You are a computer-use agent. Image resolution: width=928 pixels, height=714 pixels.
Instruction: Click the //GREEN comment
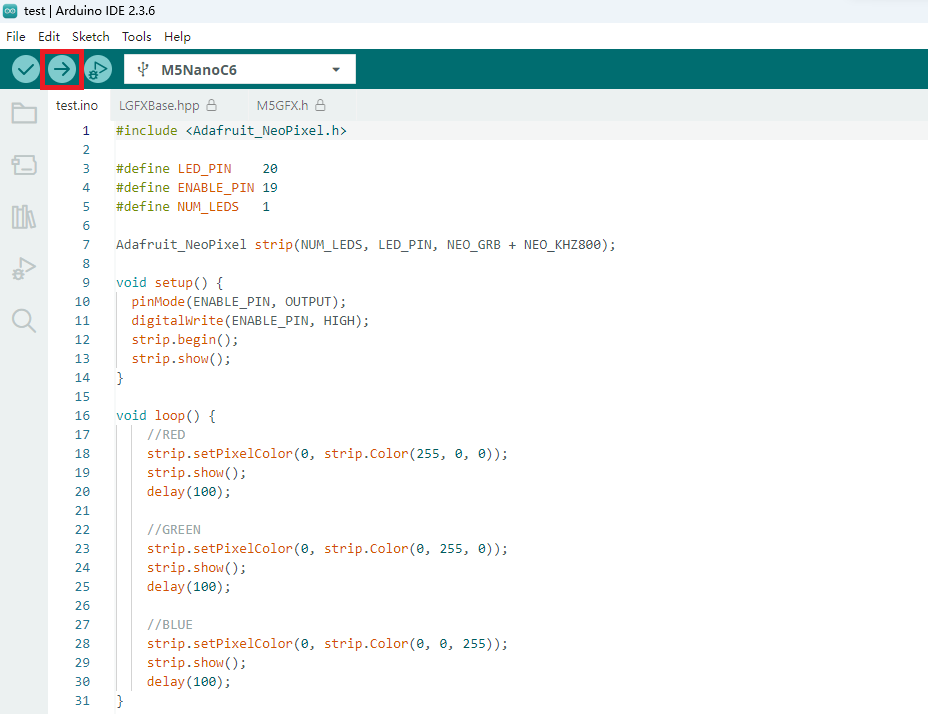pyautogui.click(x=174, y=530)
